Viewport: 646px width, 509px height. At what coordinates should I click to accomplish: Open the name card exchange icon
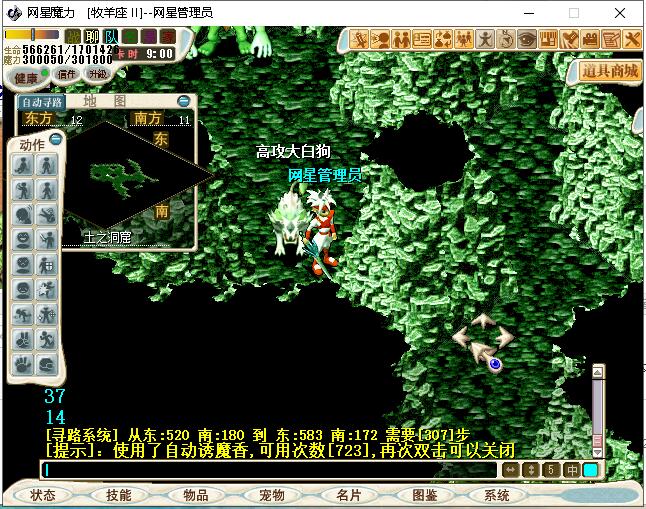tap(422, 40)
